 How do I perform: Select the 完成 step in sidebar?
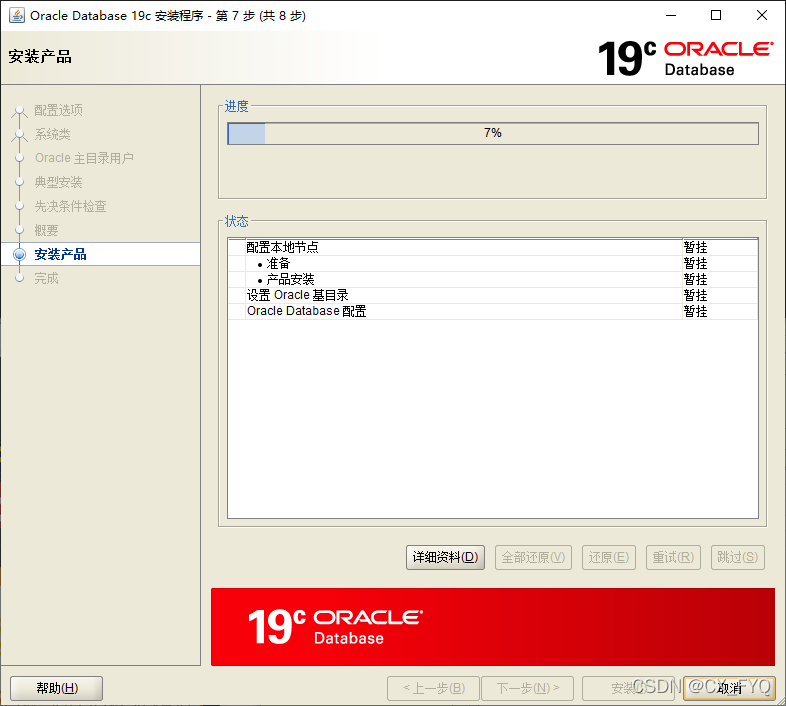coord(46,278)
